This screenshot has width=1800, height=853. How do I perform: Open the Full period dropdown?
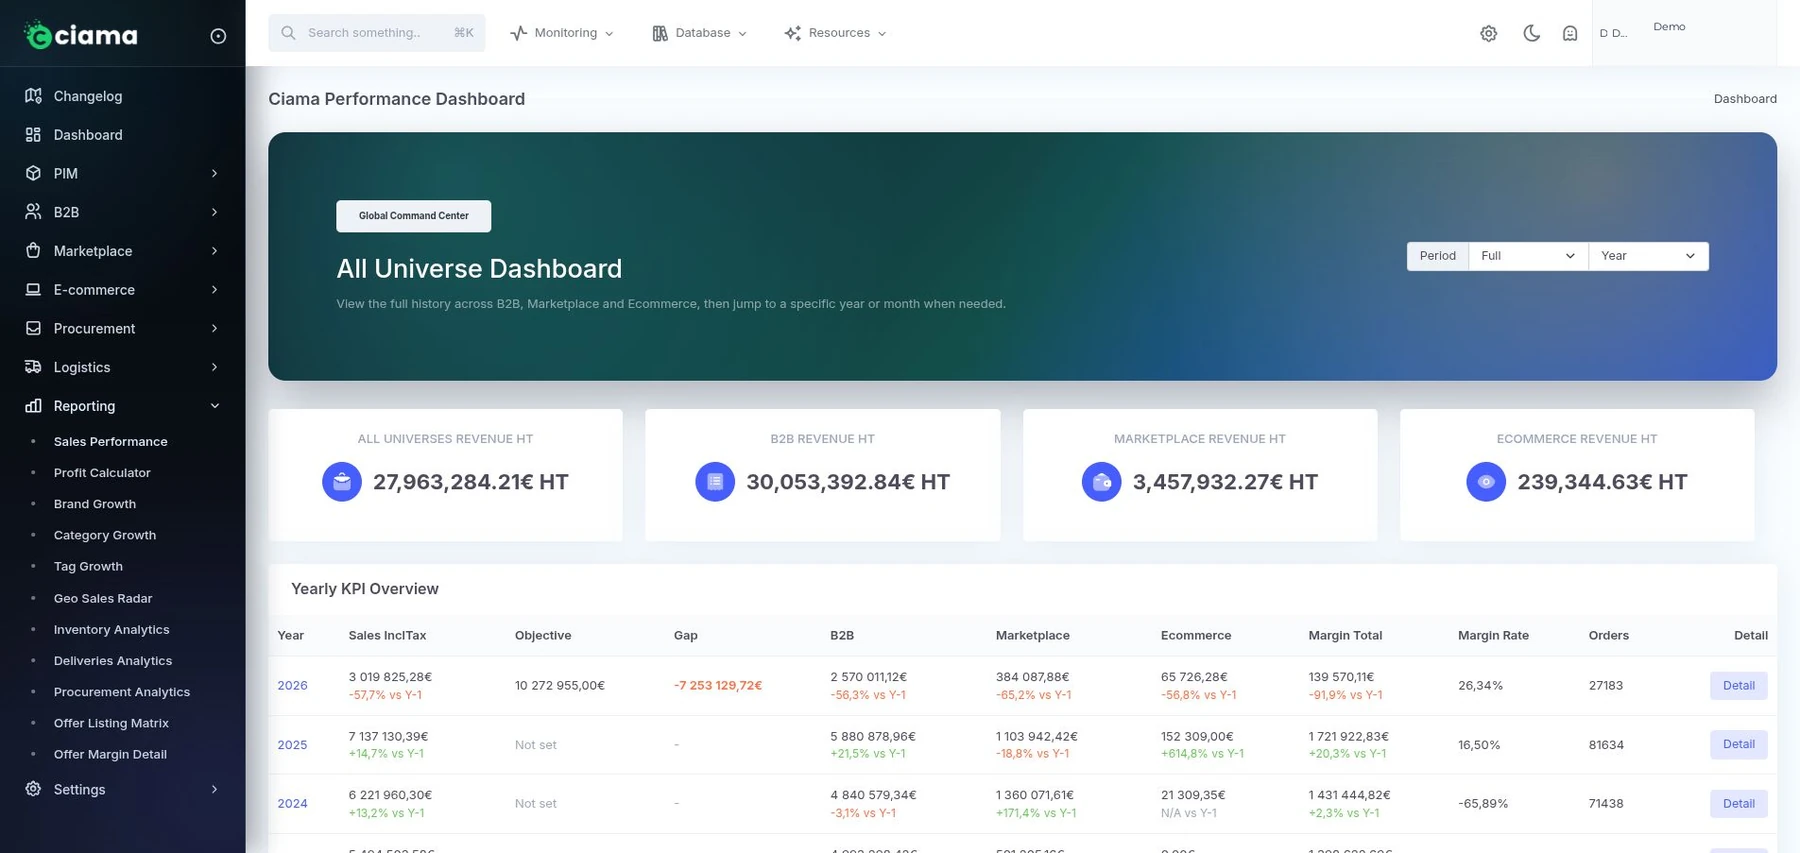(x=1528, y=256)
